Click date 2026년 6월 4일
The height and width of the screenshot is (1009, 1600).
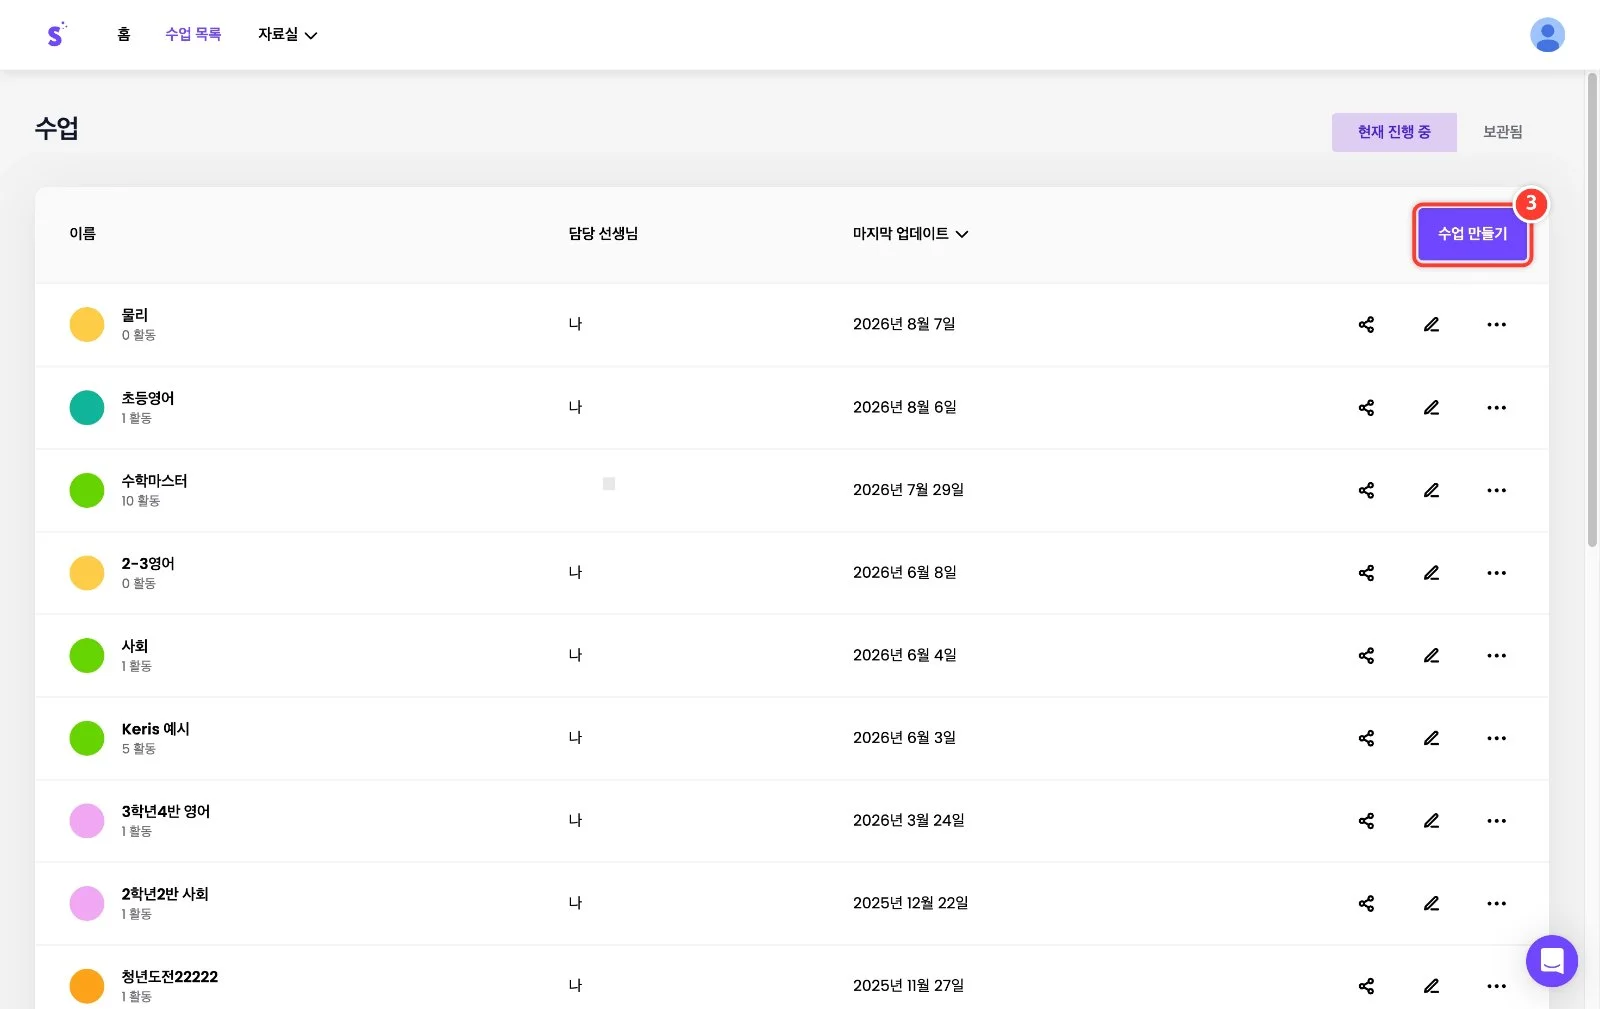click(904, 655)
